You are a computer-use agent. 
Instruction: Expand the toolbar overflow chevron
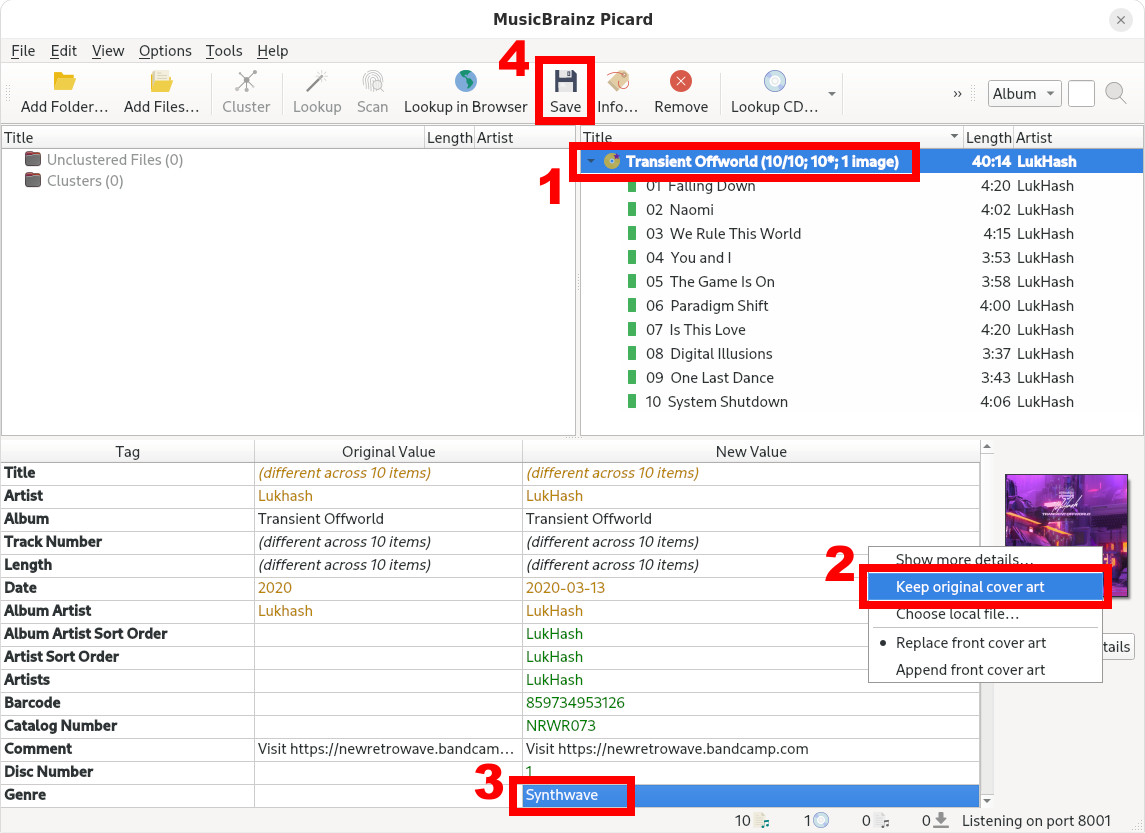coord(958,94)
